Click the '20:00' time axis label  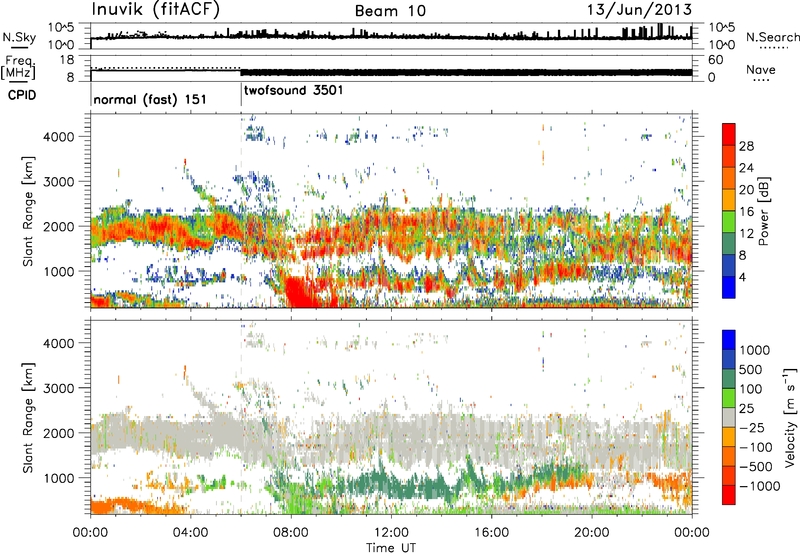pos(592,533)
